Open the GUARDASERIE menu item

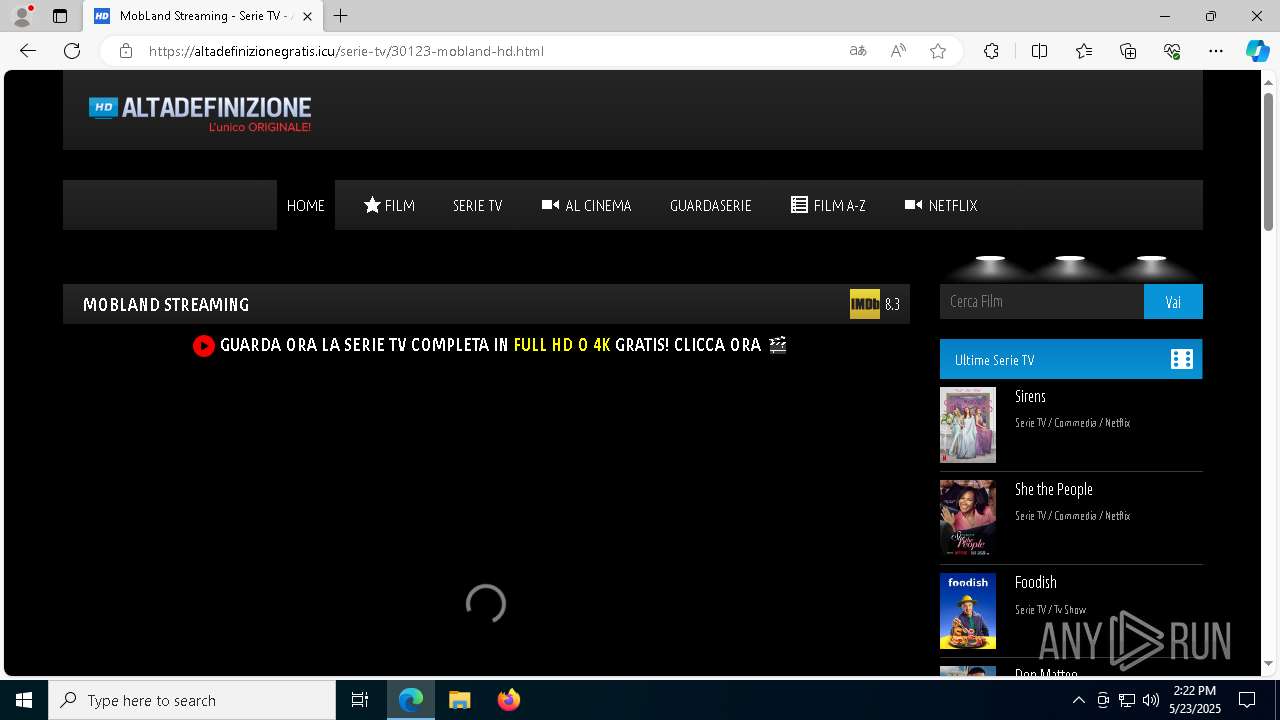coord(711,205)
